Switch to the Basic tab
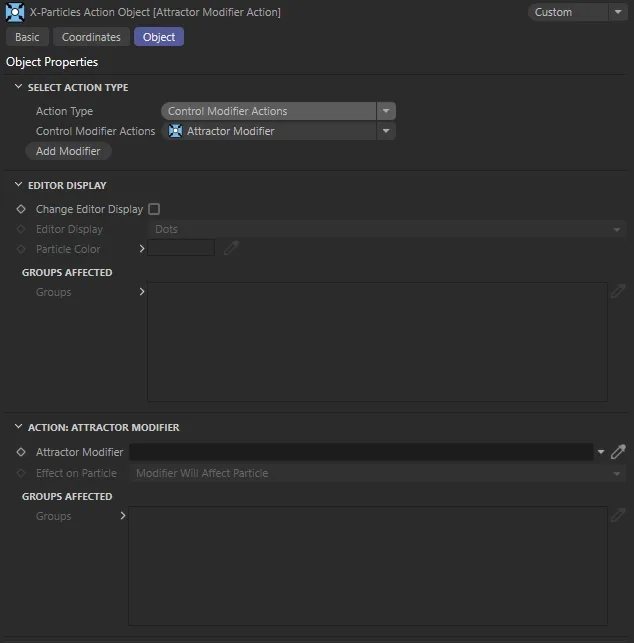The height and width of the screenshot is (643, 634). [27, 37]
